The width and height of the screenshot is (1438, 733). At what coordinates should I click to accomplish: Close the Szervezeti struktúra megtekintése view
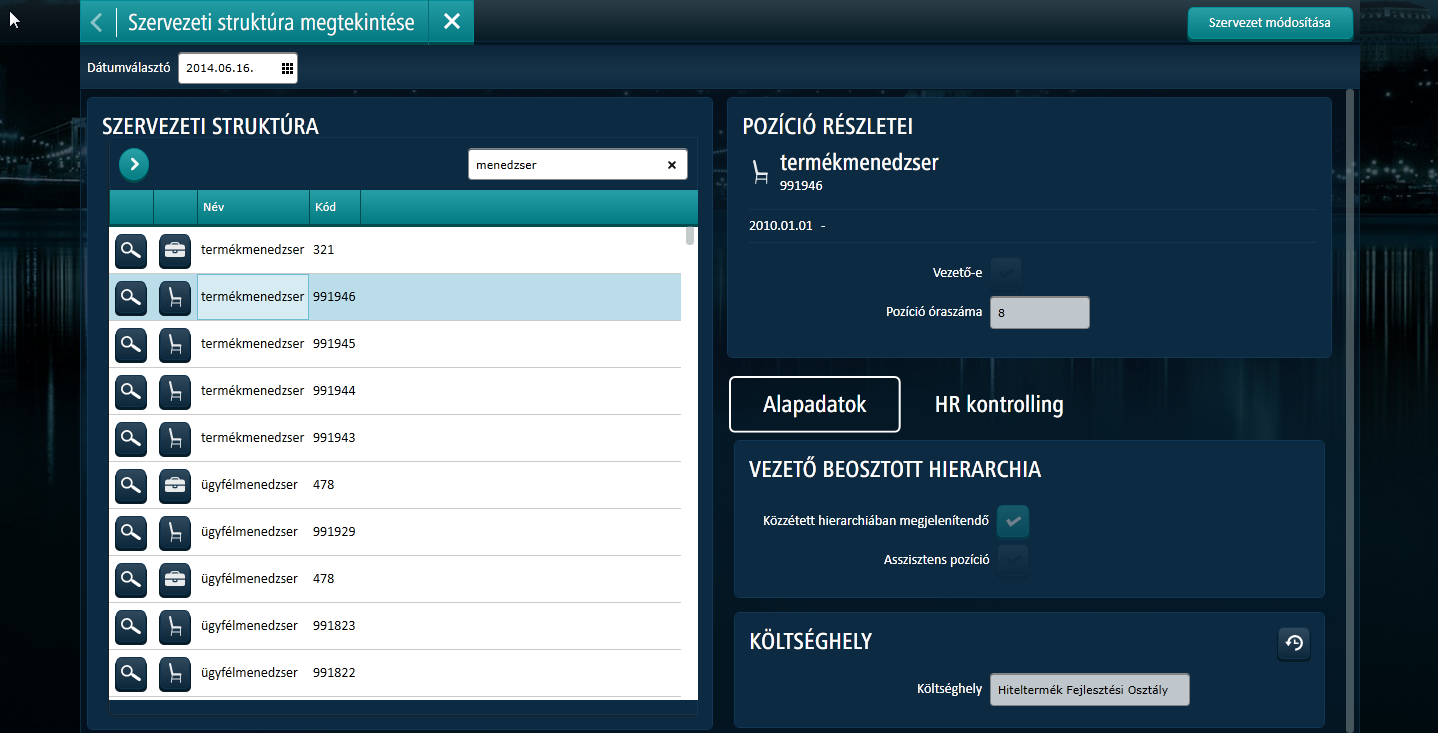(452, 22)
